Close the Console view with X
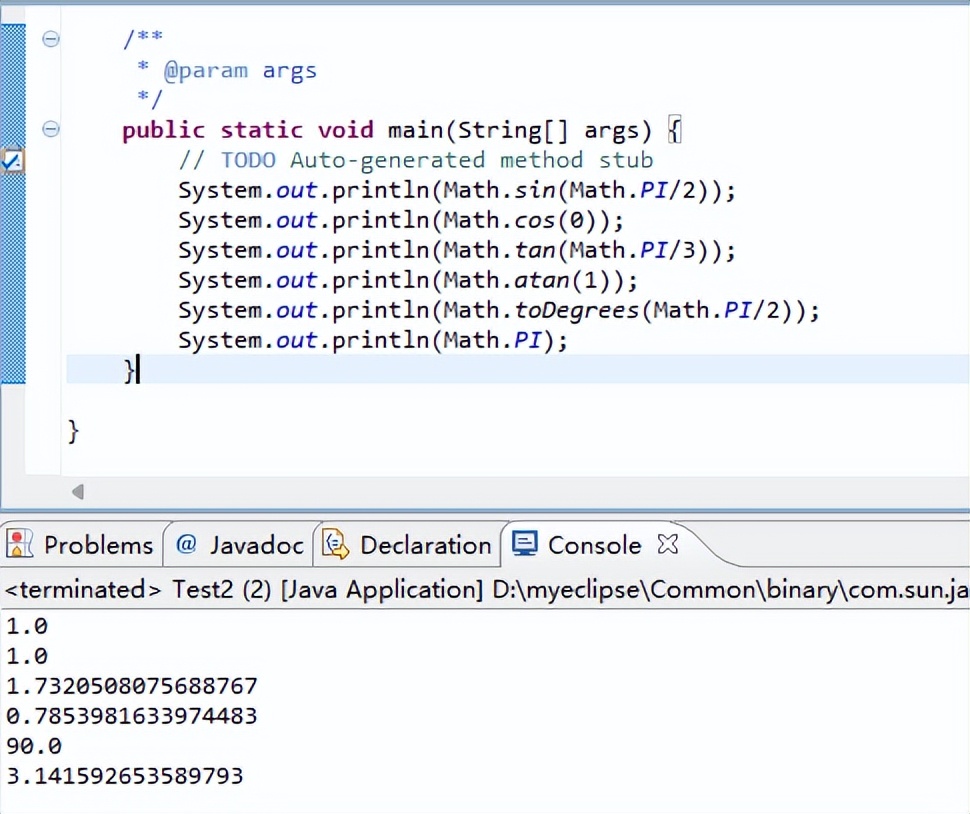Viewport: 970px width, 814px height. click(668, 544)
